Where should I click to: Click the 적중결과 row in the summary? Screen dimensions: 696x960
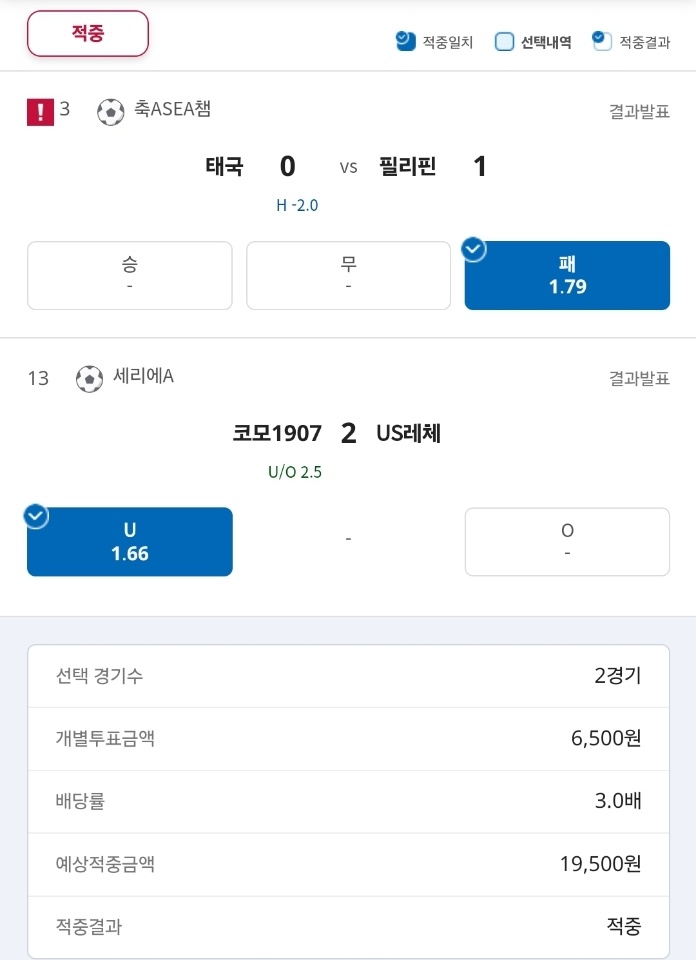coord(348,926)
